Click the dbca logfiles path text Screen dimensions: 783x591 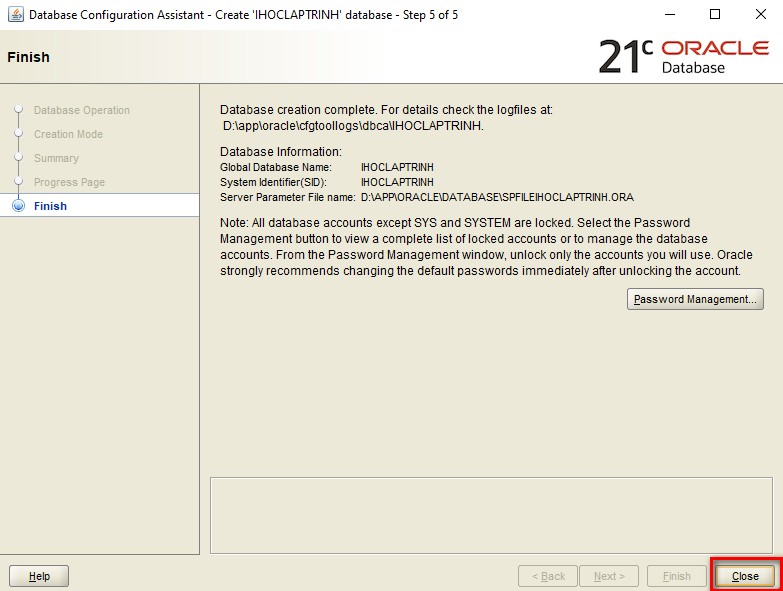pos(353,126)
